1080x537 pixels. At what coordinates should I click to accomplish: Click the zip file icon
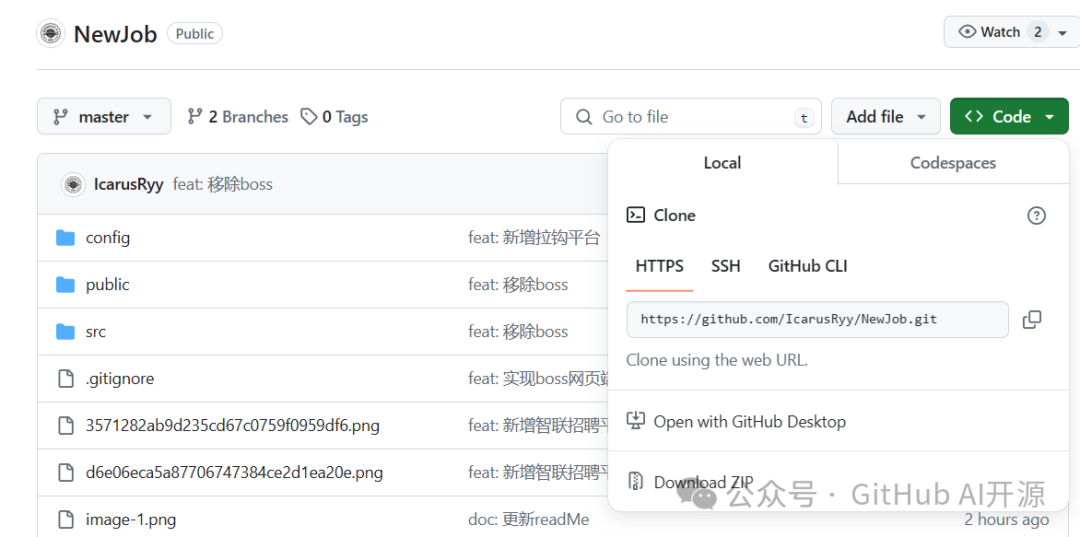point(635,481)
